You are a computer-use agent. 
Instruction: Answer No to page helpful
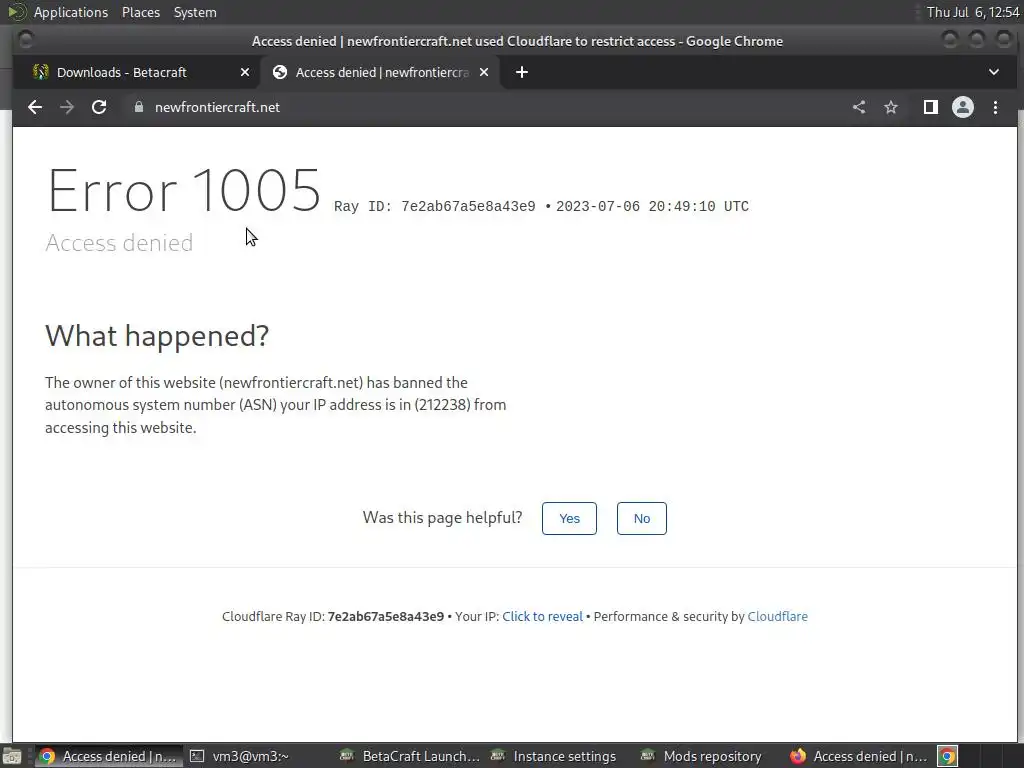tap(641, 519)
